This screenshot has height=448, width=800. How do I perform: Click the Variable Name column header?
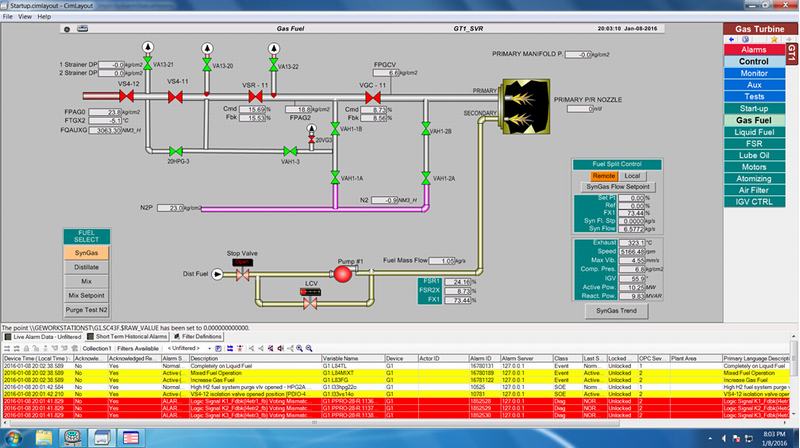pyautogui.click(x=353, y=359)
